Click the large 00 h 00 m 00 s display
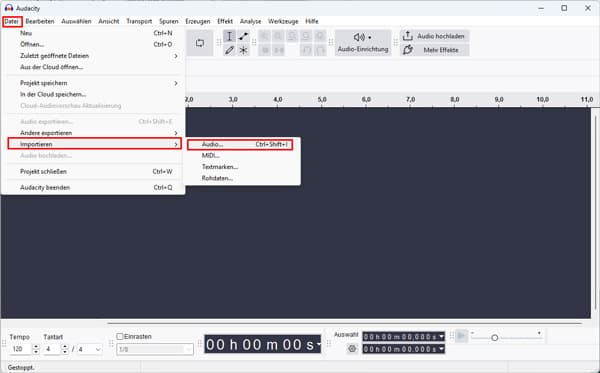This screenshot has width=600, height=373. pyautogui.click(x=262, y=344)
